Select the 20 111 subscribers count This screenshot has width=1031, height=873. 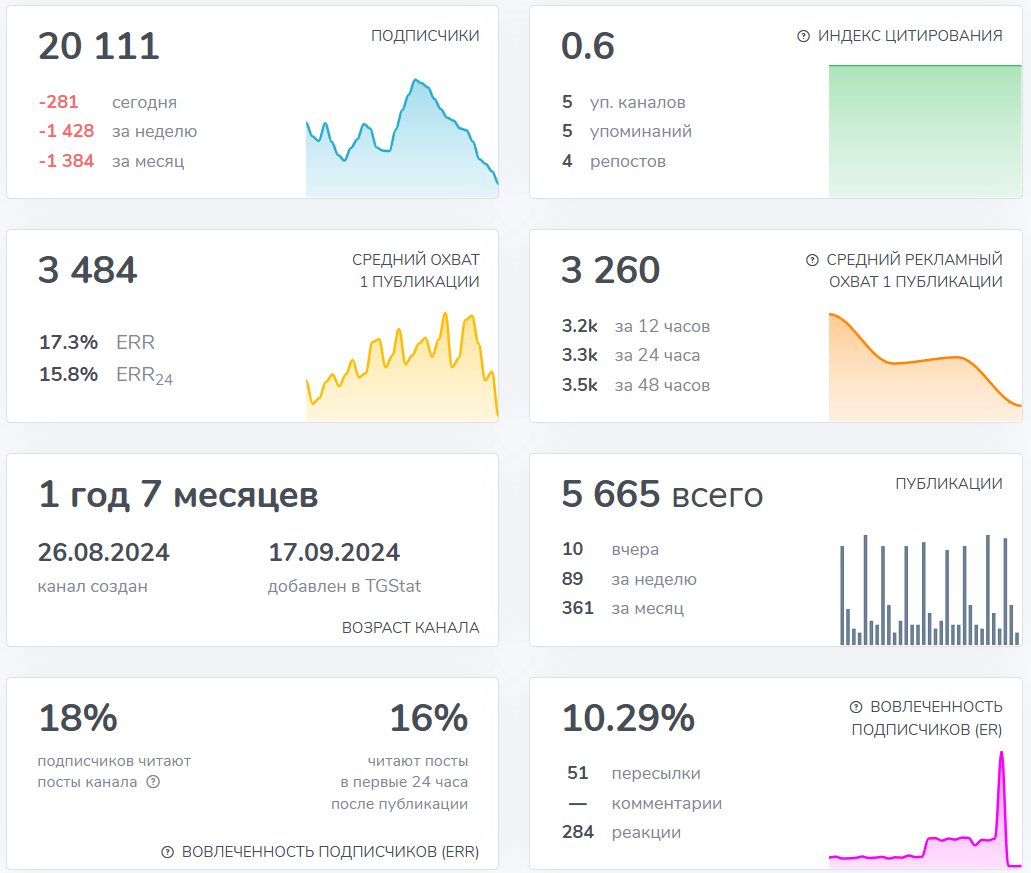tap(99, 47)
